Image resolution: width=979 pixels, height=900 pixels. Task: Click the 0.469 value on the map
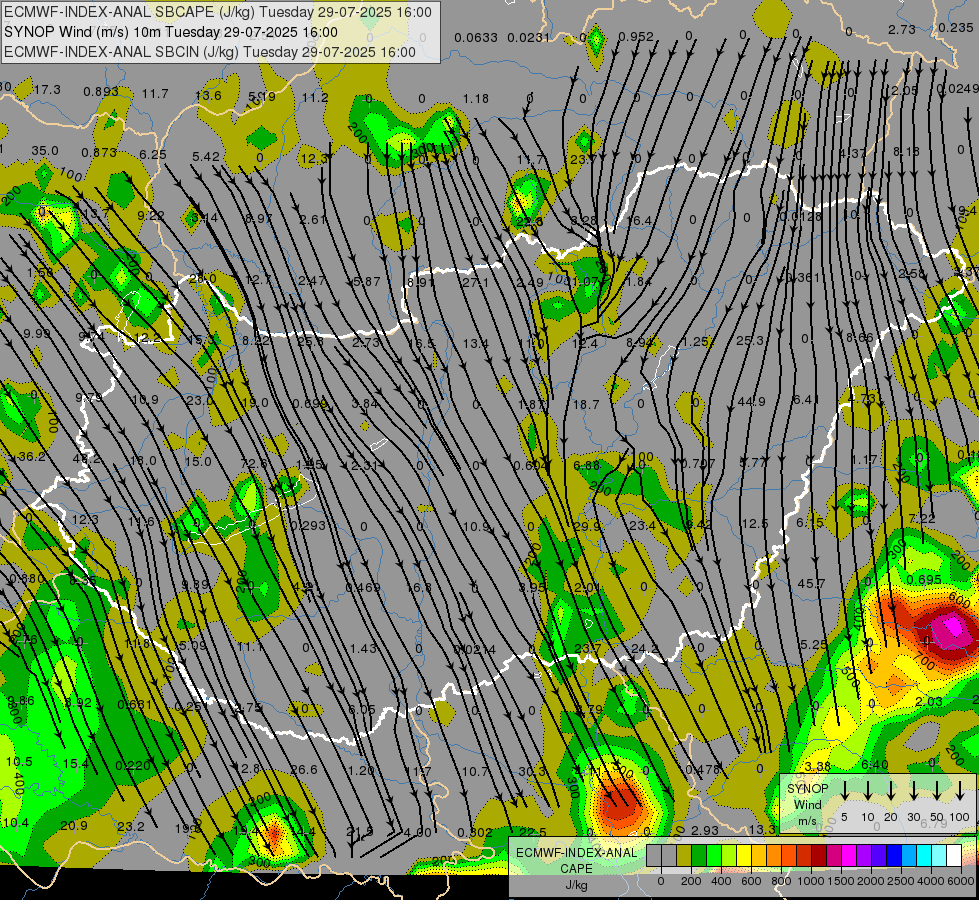tap(363, 588)
